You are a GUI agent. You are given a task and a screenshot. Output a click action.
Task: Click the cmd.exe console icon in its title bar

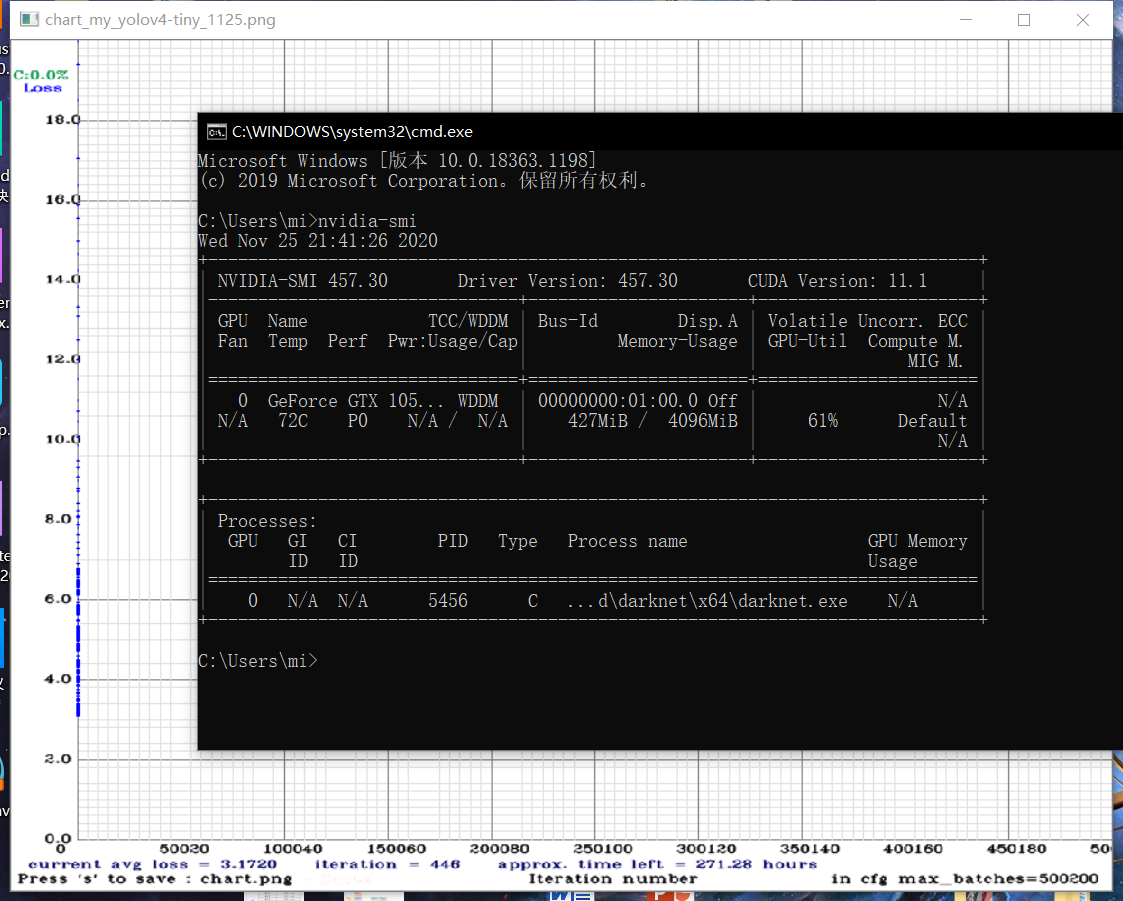click(216, 132)
